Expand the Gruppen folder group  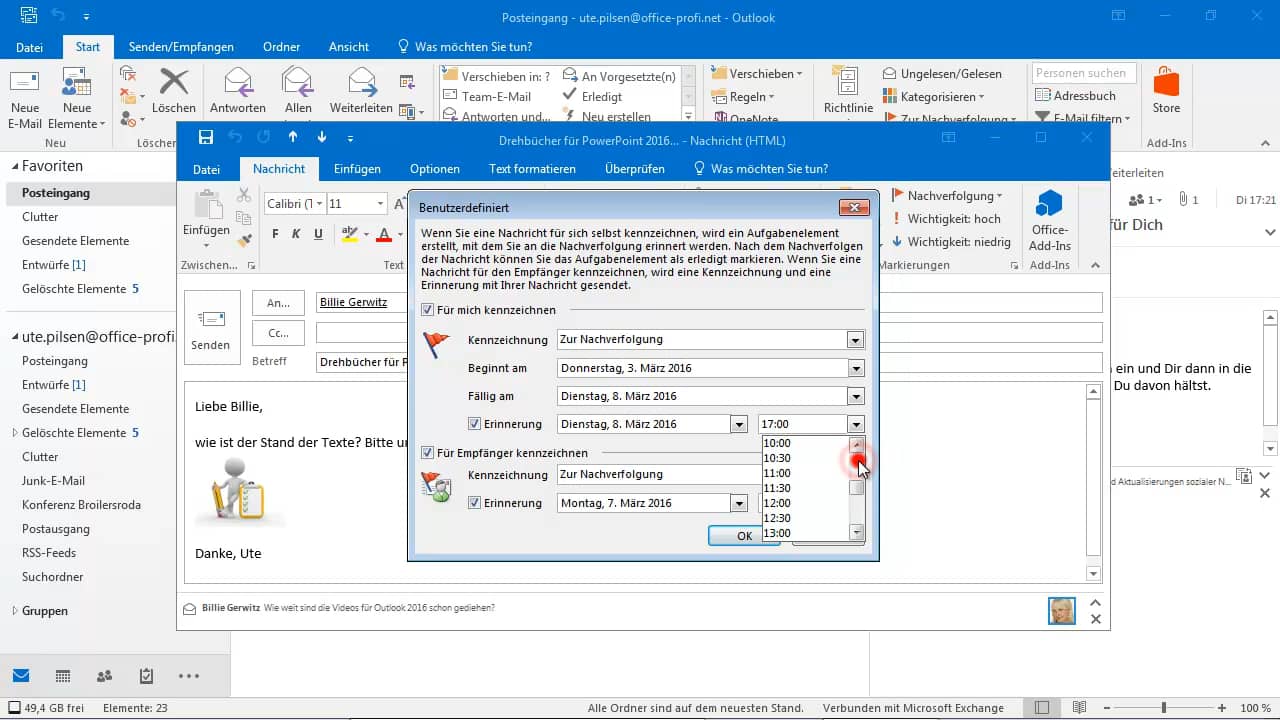14,610
